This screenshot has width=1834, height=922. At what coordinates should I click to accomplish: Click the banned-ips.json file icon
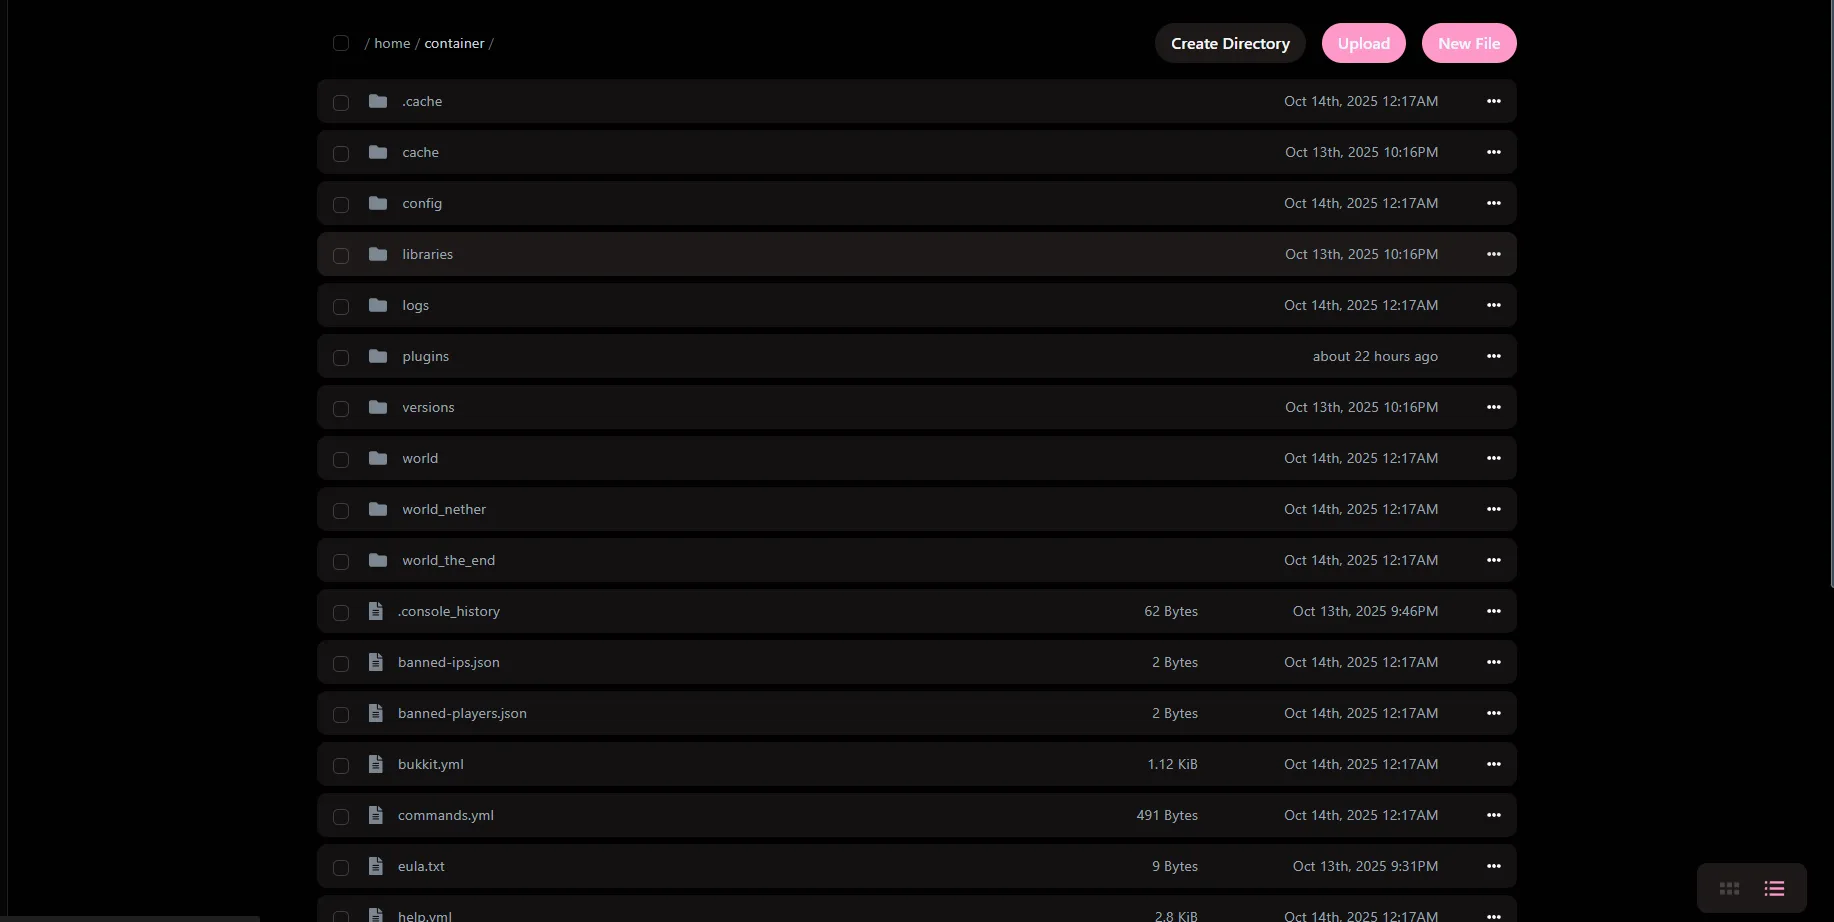(x=375, y=662)
